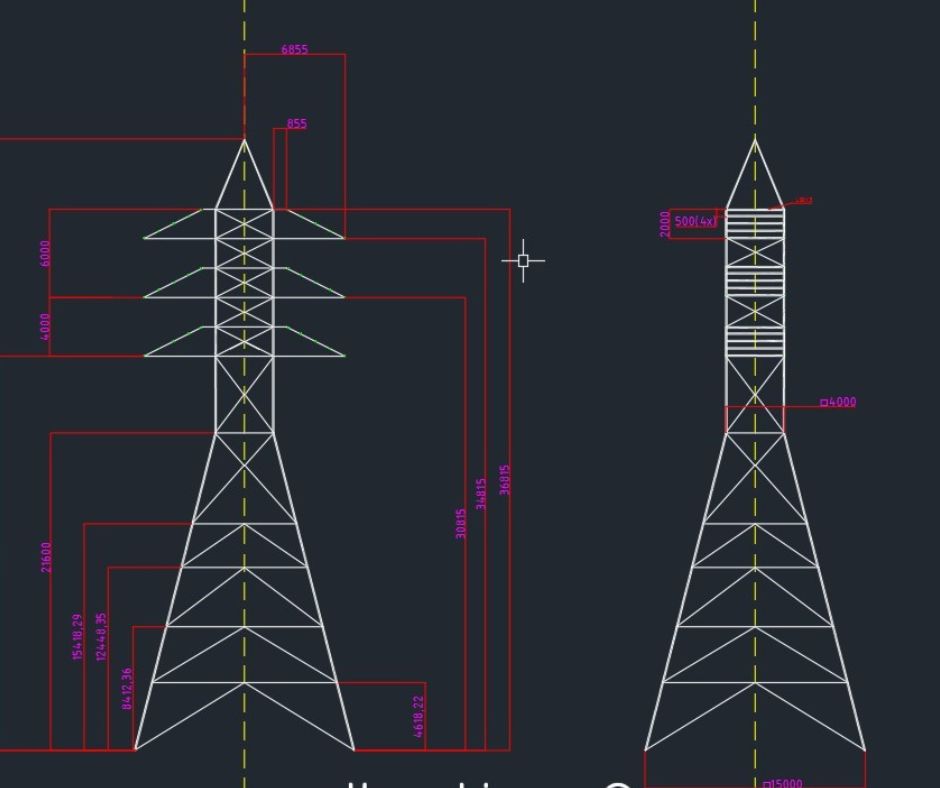Select the right tower's peak apex
This screenshot has height=788, width=940.
point(755,140)
